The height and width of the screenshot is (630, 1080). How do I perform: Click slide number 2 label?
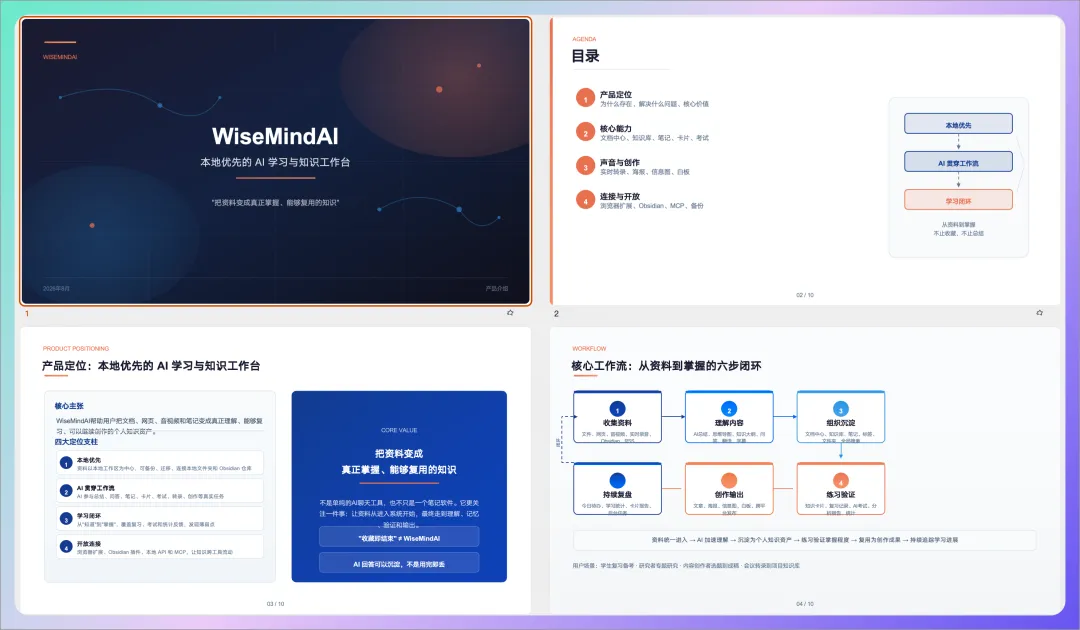click(557, 313)
